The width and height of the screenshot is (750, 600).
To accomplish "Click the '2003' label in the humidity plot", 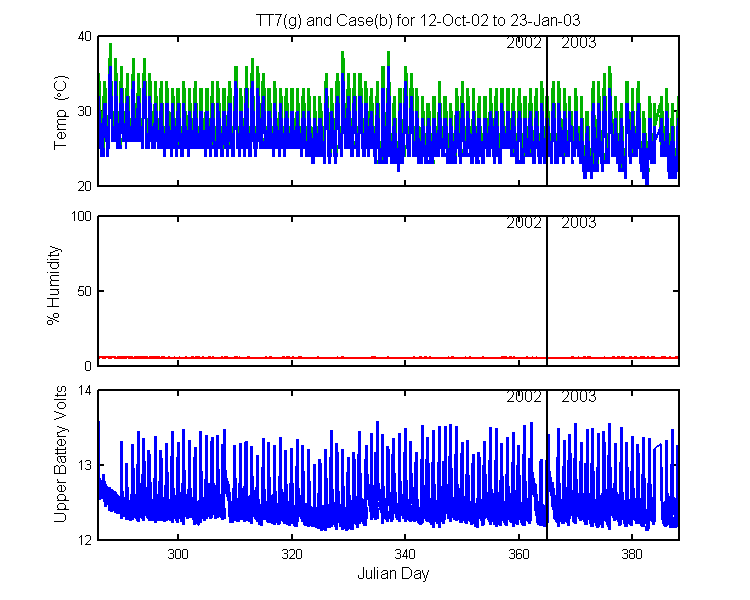I will point(579,223).
